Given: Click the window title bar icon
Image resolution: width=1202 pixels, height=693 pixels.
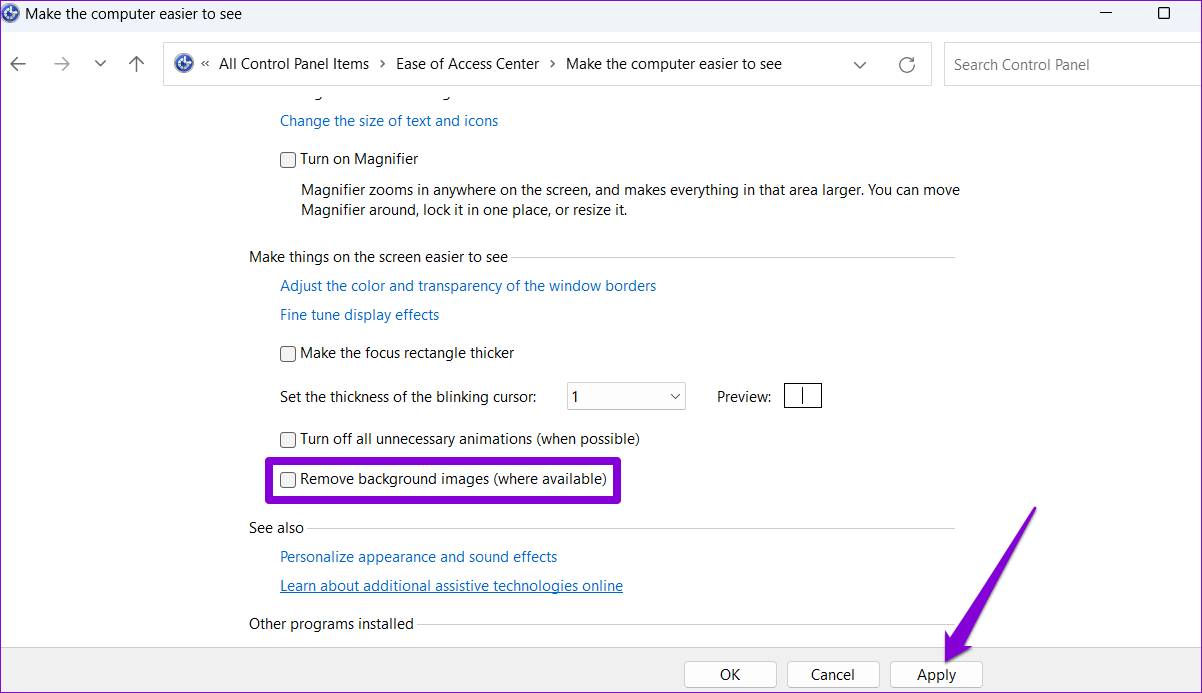Looking at the screenshot, I should click(11, 14).
